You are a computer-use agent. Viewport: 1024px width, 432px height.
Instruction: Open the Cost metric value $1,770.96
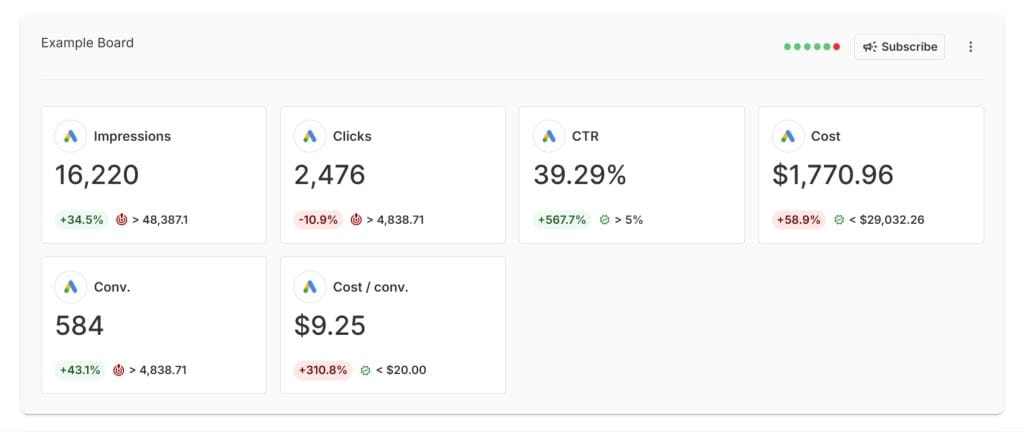[832, 175]
